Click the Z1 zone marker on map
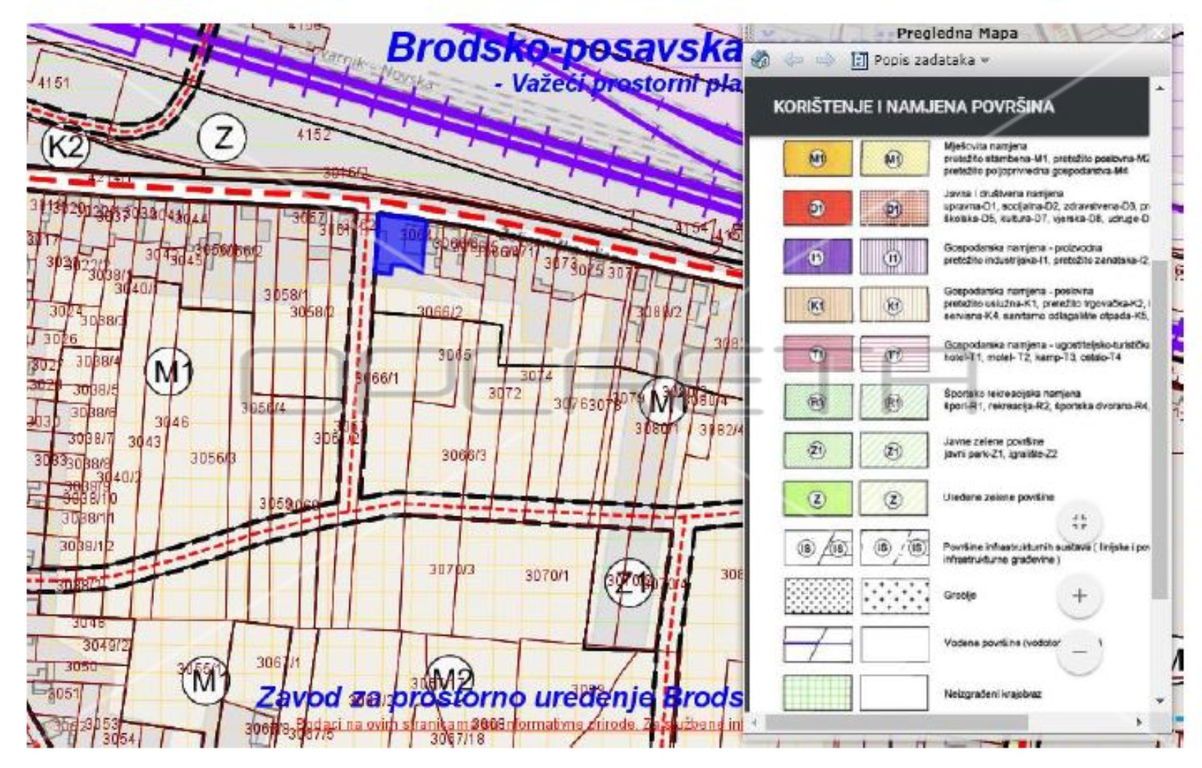The image size is (1202, 768). point(628,577)
